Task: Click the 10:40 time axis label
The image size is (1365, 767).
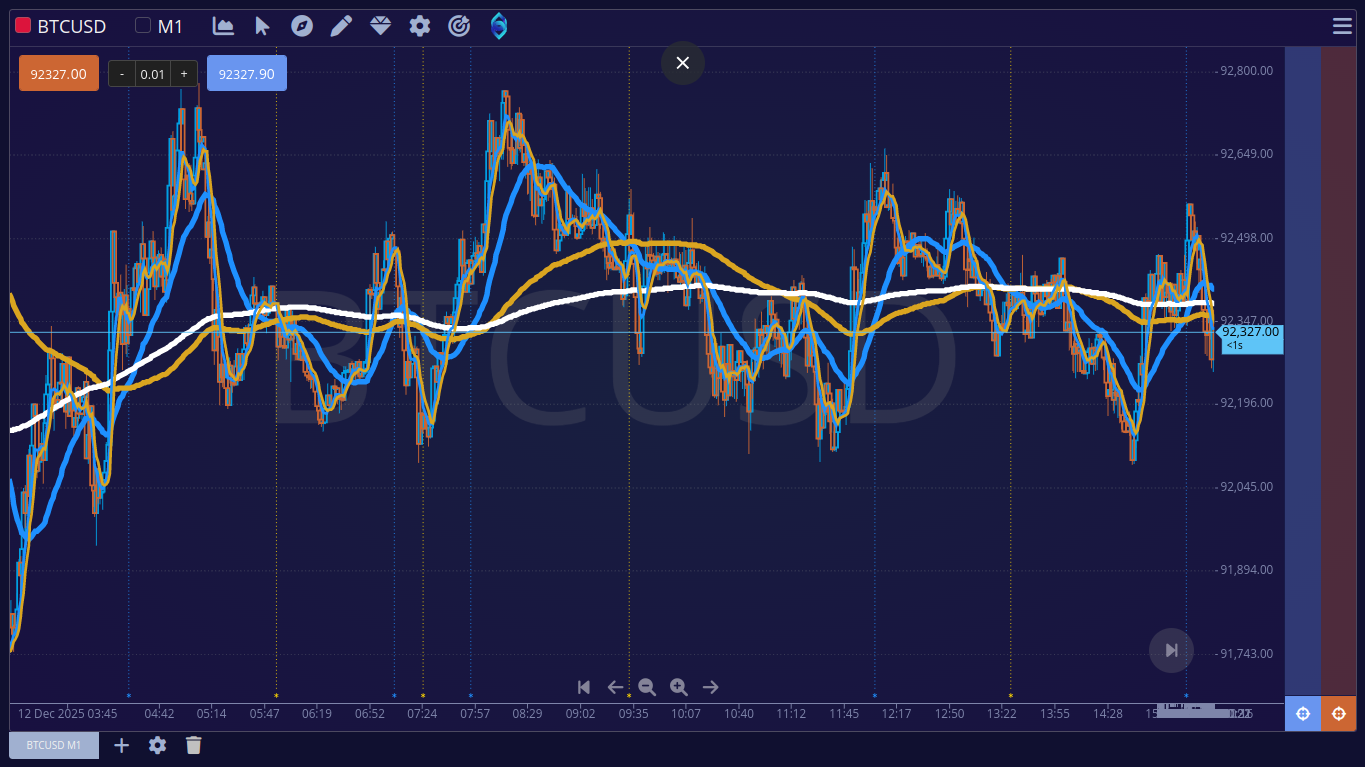Action: point(739,714)
